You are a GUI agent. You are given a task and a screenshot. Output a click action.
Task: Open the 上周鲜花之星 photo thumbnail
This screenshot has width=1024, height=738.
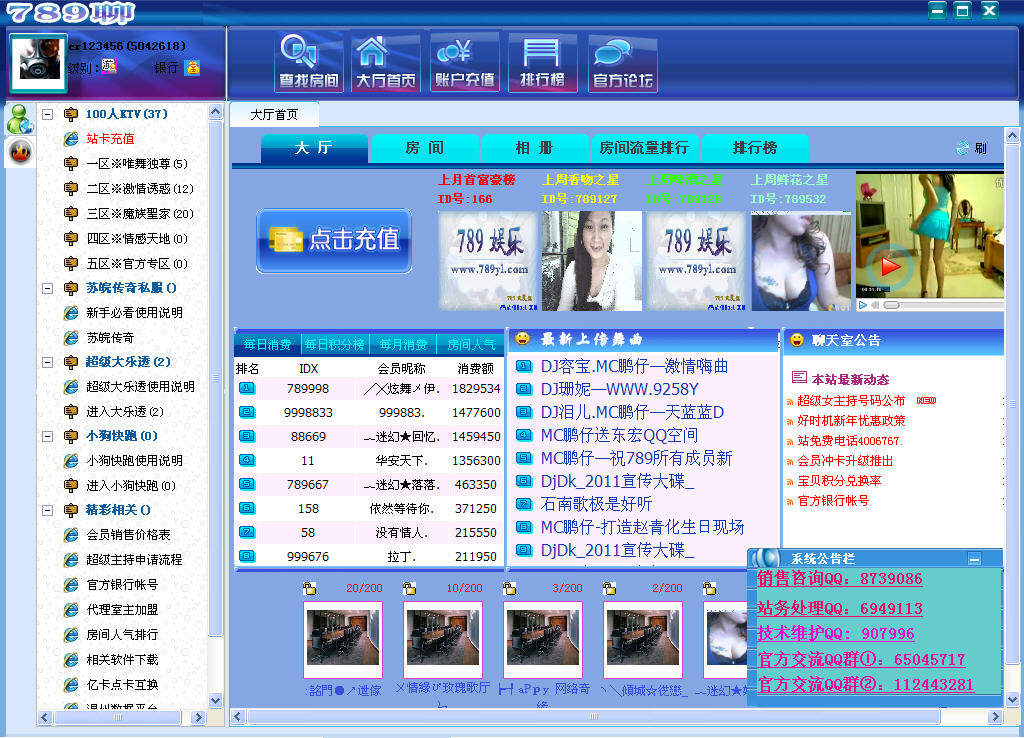801,261
